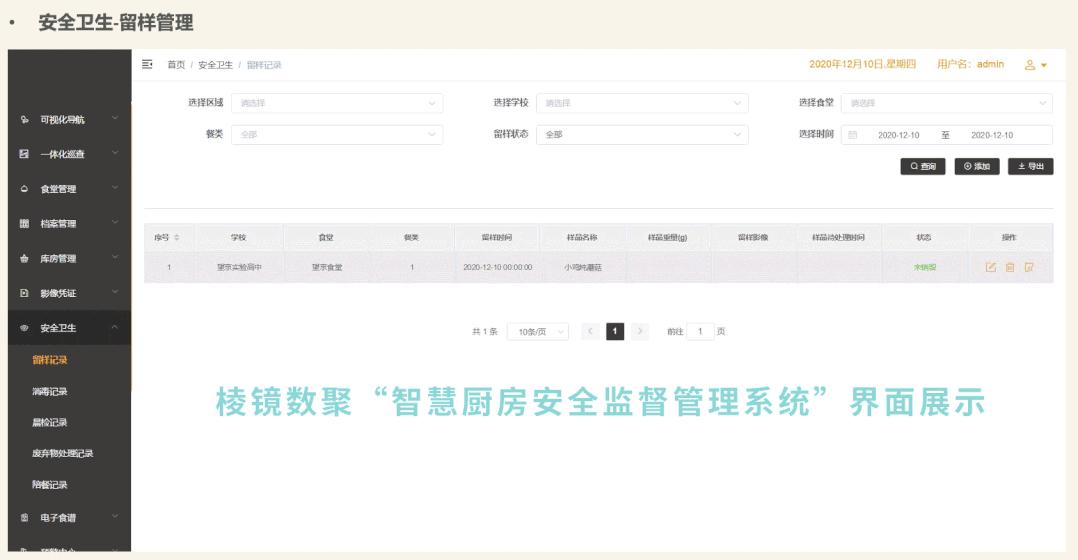Viewport: 1078px width, 560px height.
Task: Sort table by 序号 arrows
Action: pos(177,237)
